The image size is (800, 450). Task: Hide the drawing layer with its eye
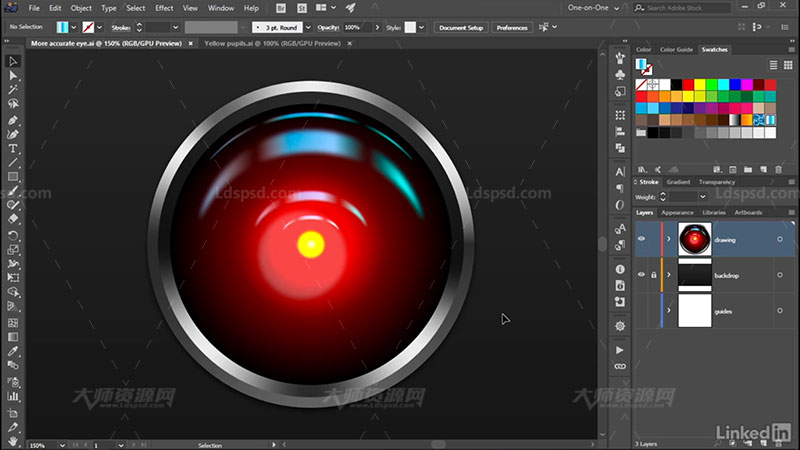tap(641, 239)
